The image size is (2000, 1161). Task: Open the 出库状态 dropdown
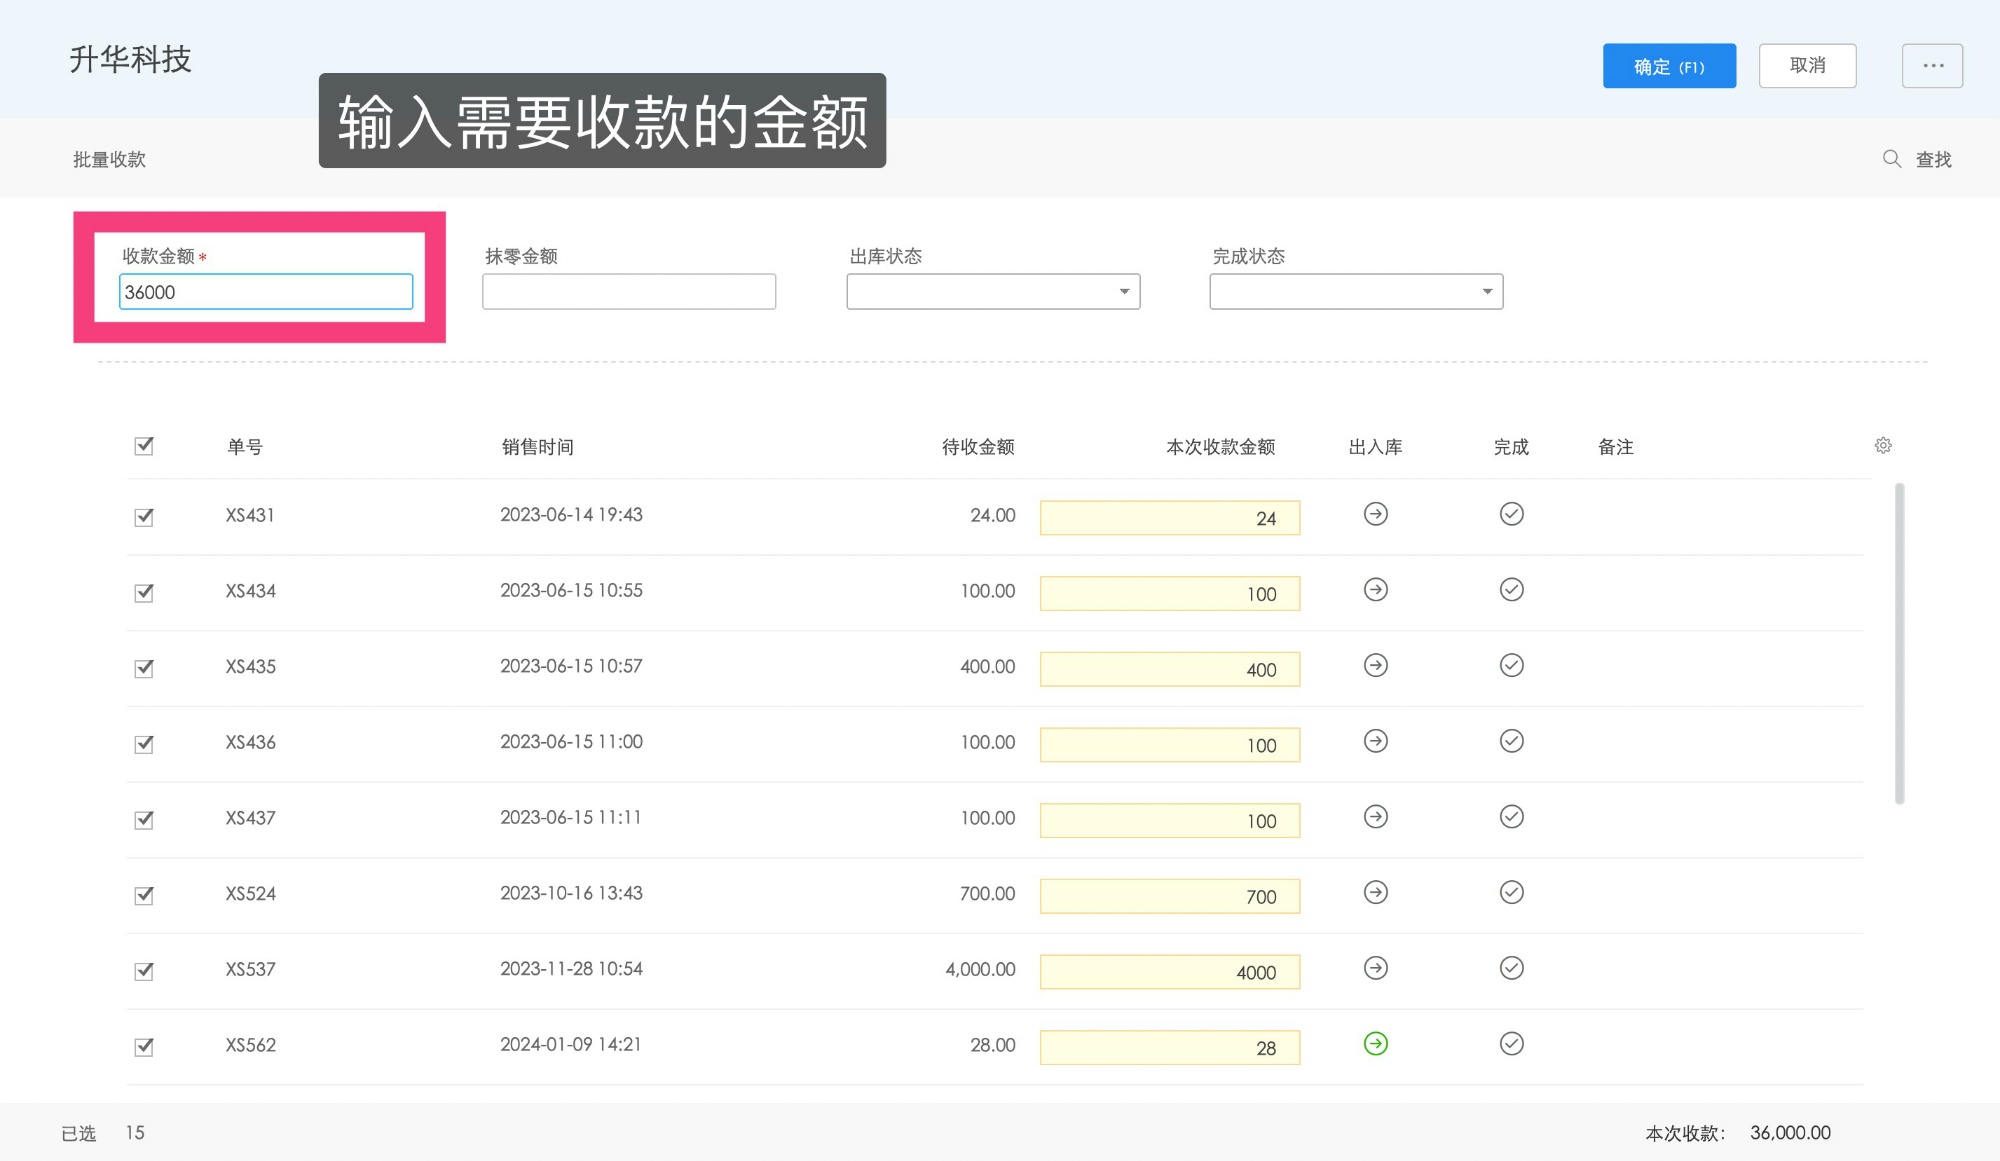992,291
